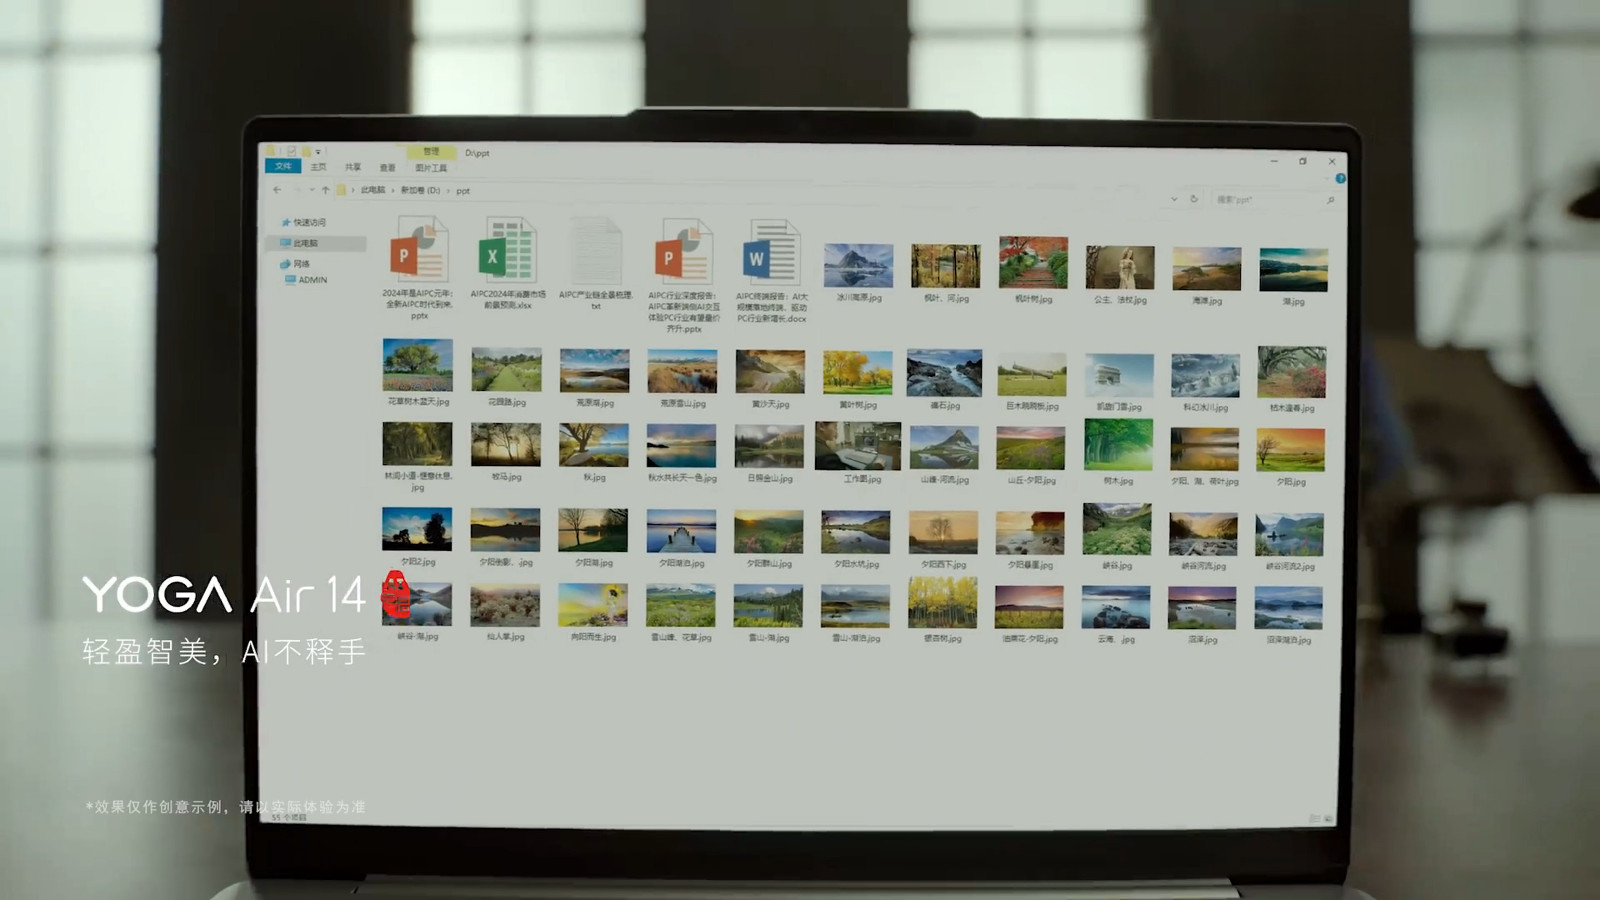Select the 黄沙天.jpg thumbnail
The width and height of the screenshot is (1600, 900).
click(x=770, y=372)
